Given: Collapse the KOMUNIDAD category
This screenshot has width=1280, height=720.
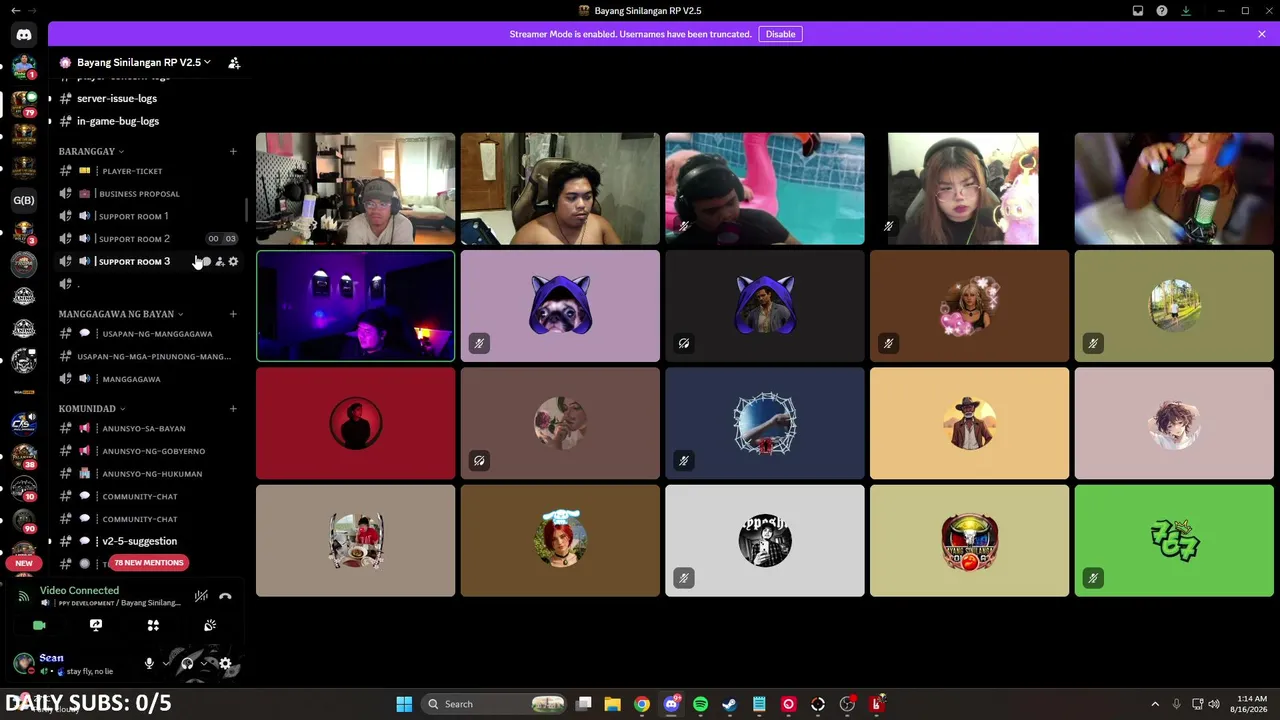Looking at the screenshot, I should [x=92, y=409].
